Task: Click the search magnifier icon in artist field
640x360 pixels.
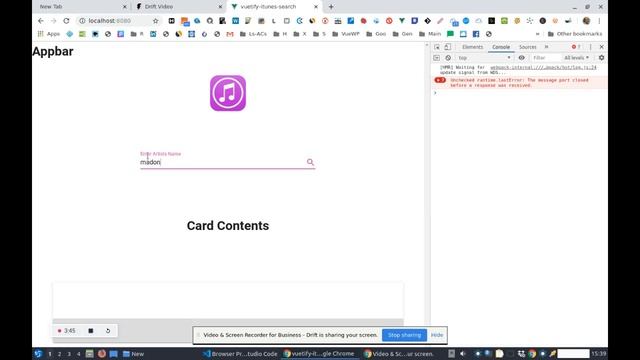Action: [310, 162]
